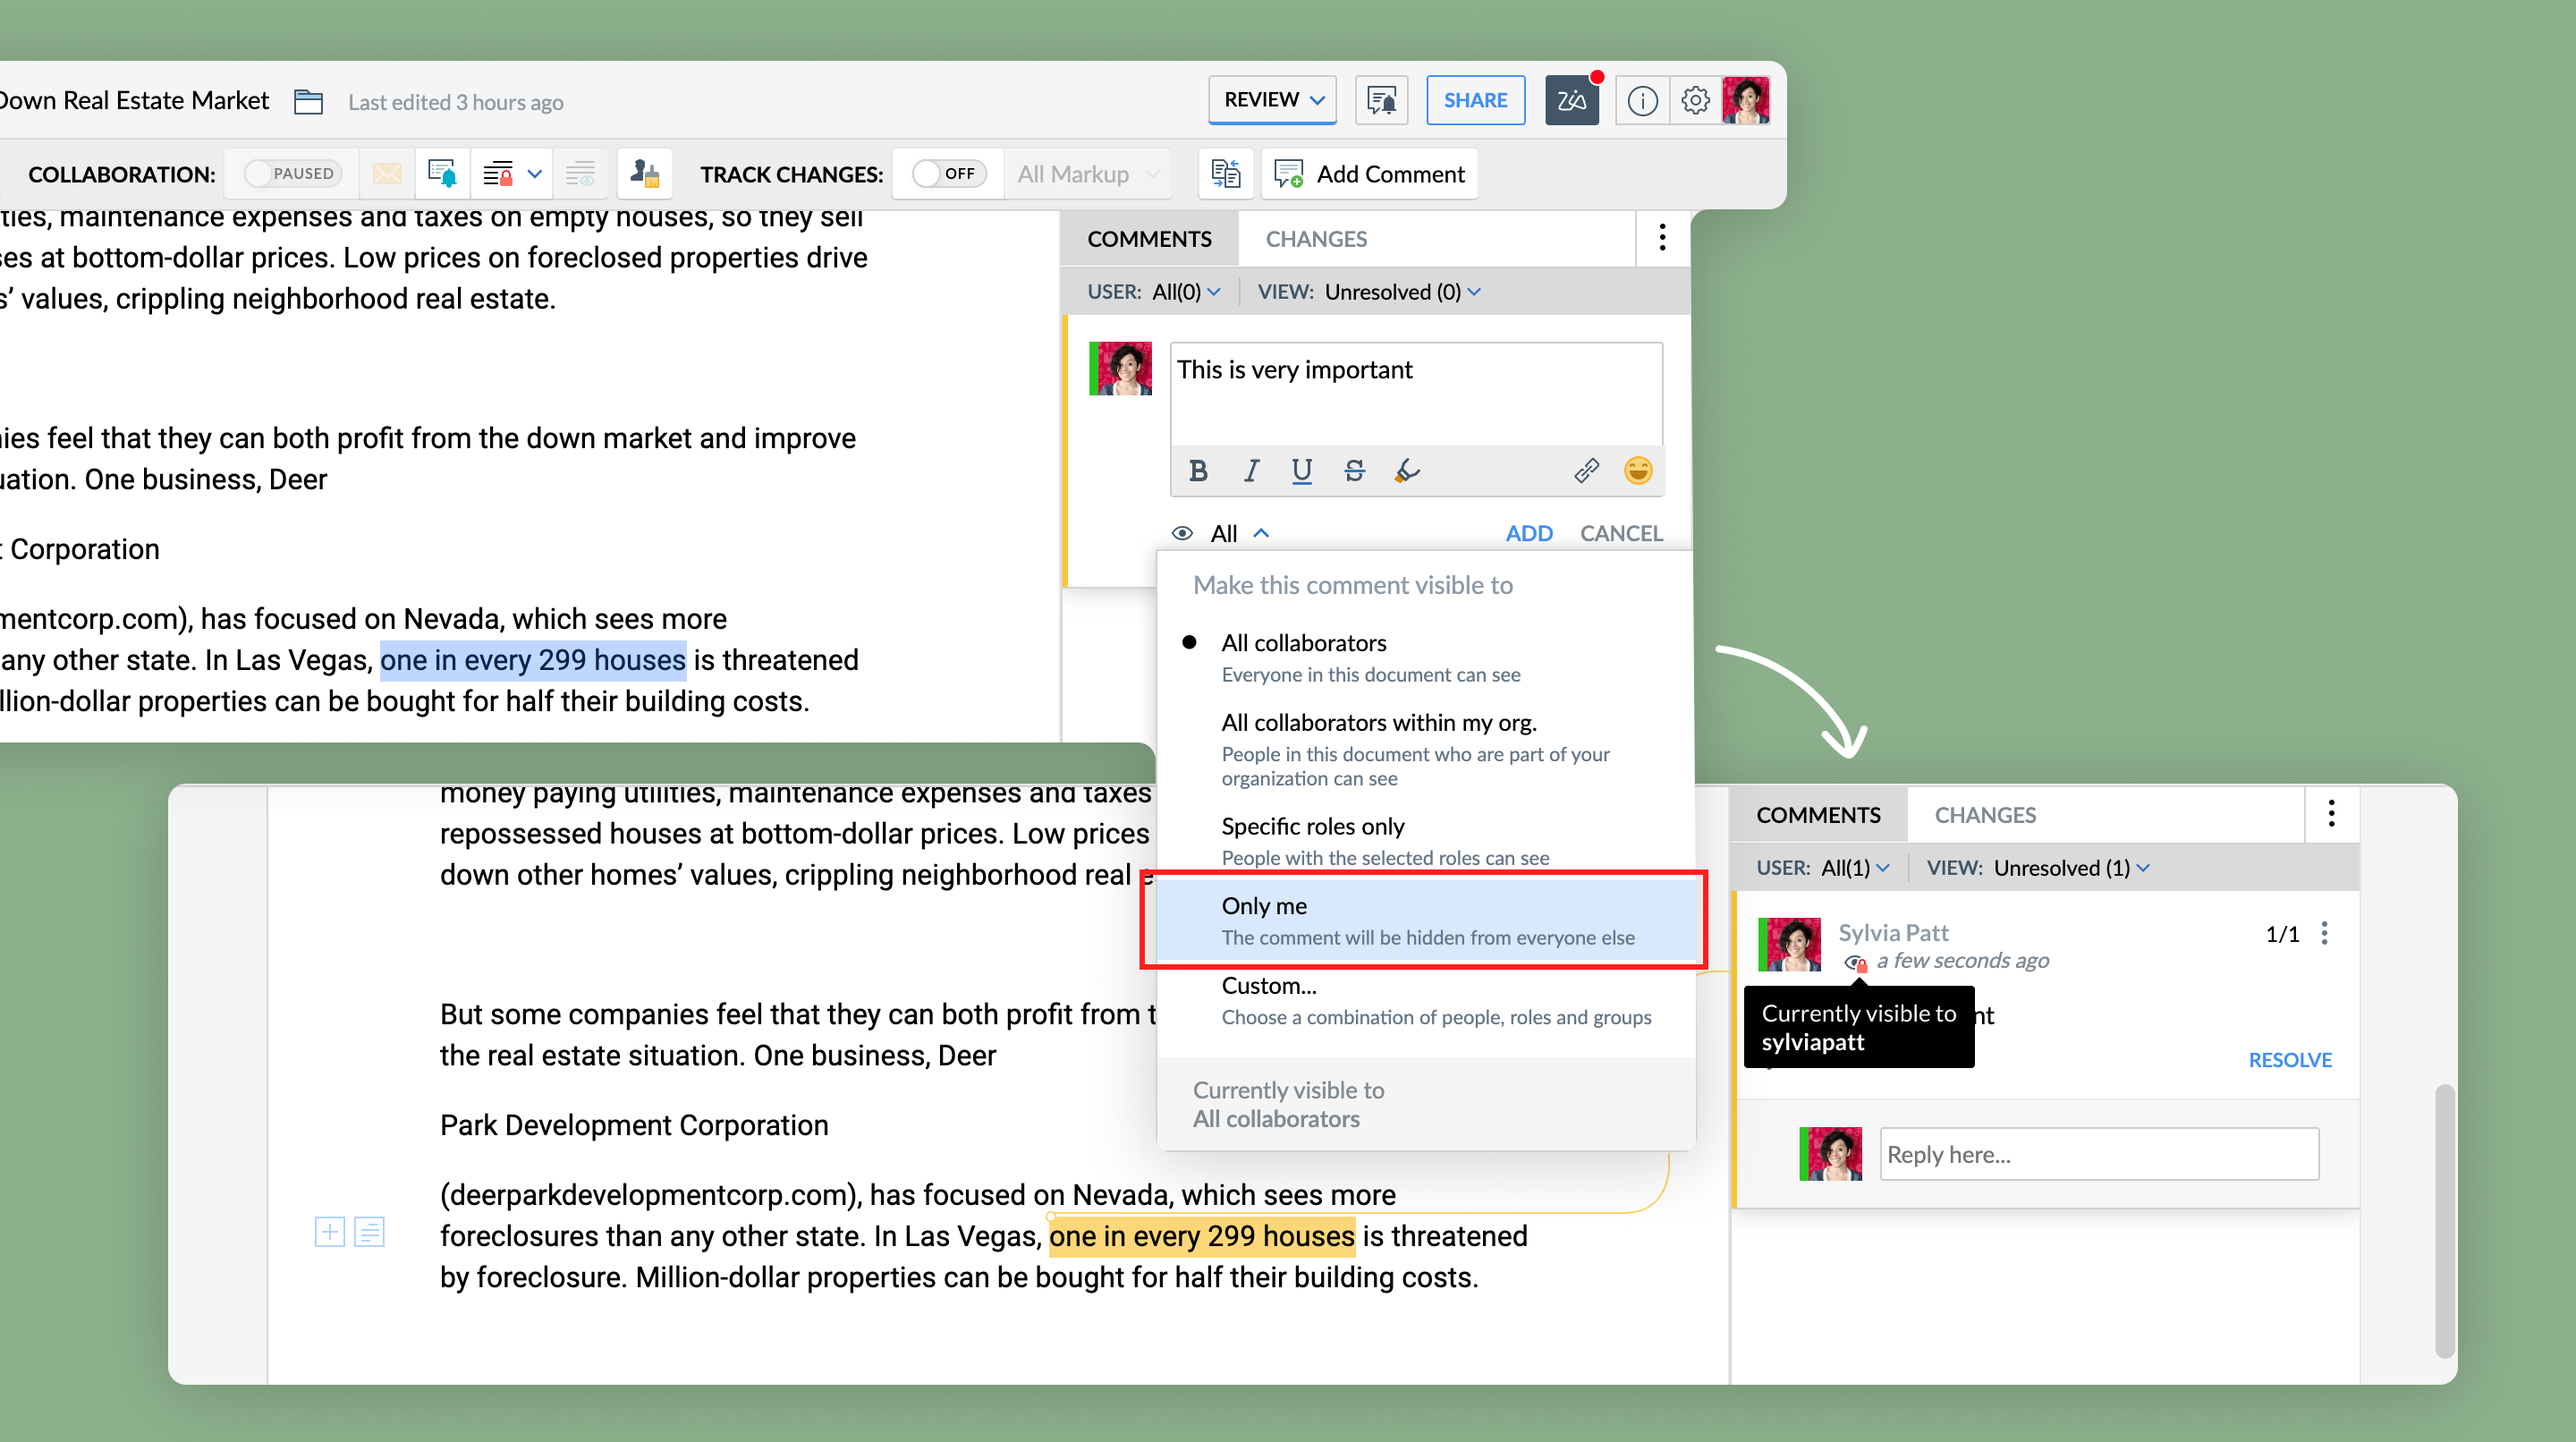This screenshot has width=2576, height=1442.
Task: Turn on the Track Changes switch
Action: 948,174
